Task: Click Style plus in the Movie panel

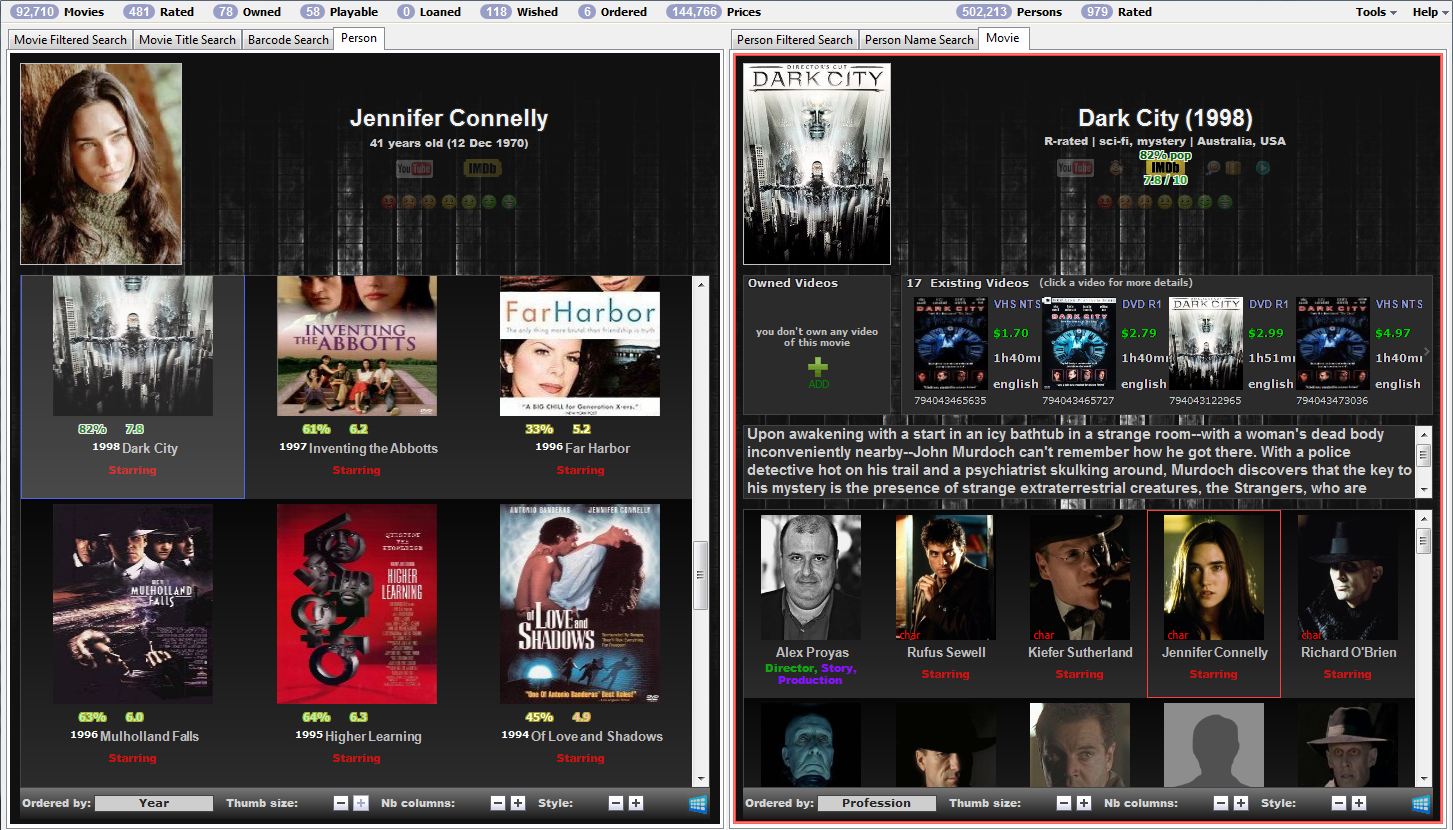Action: (1359, 803)
